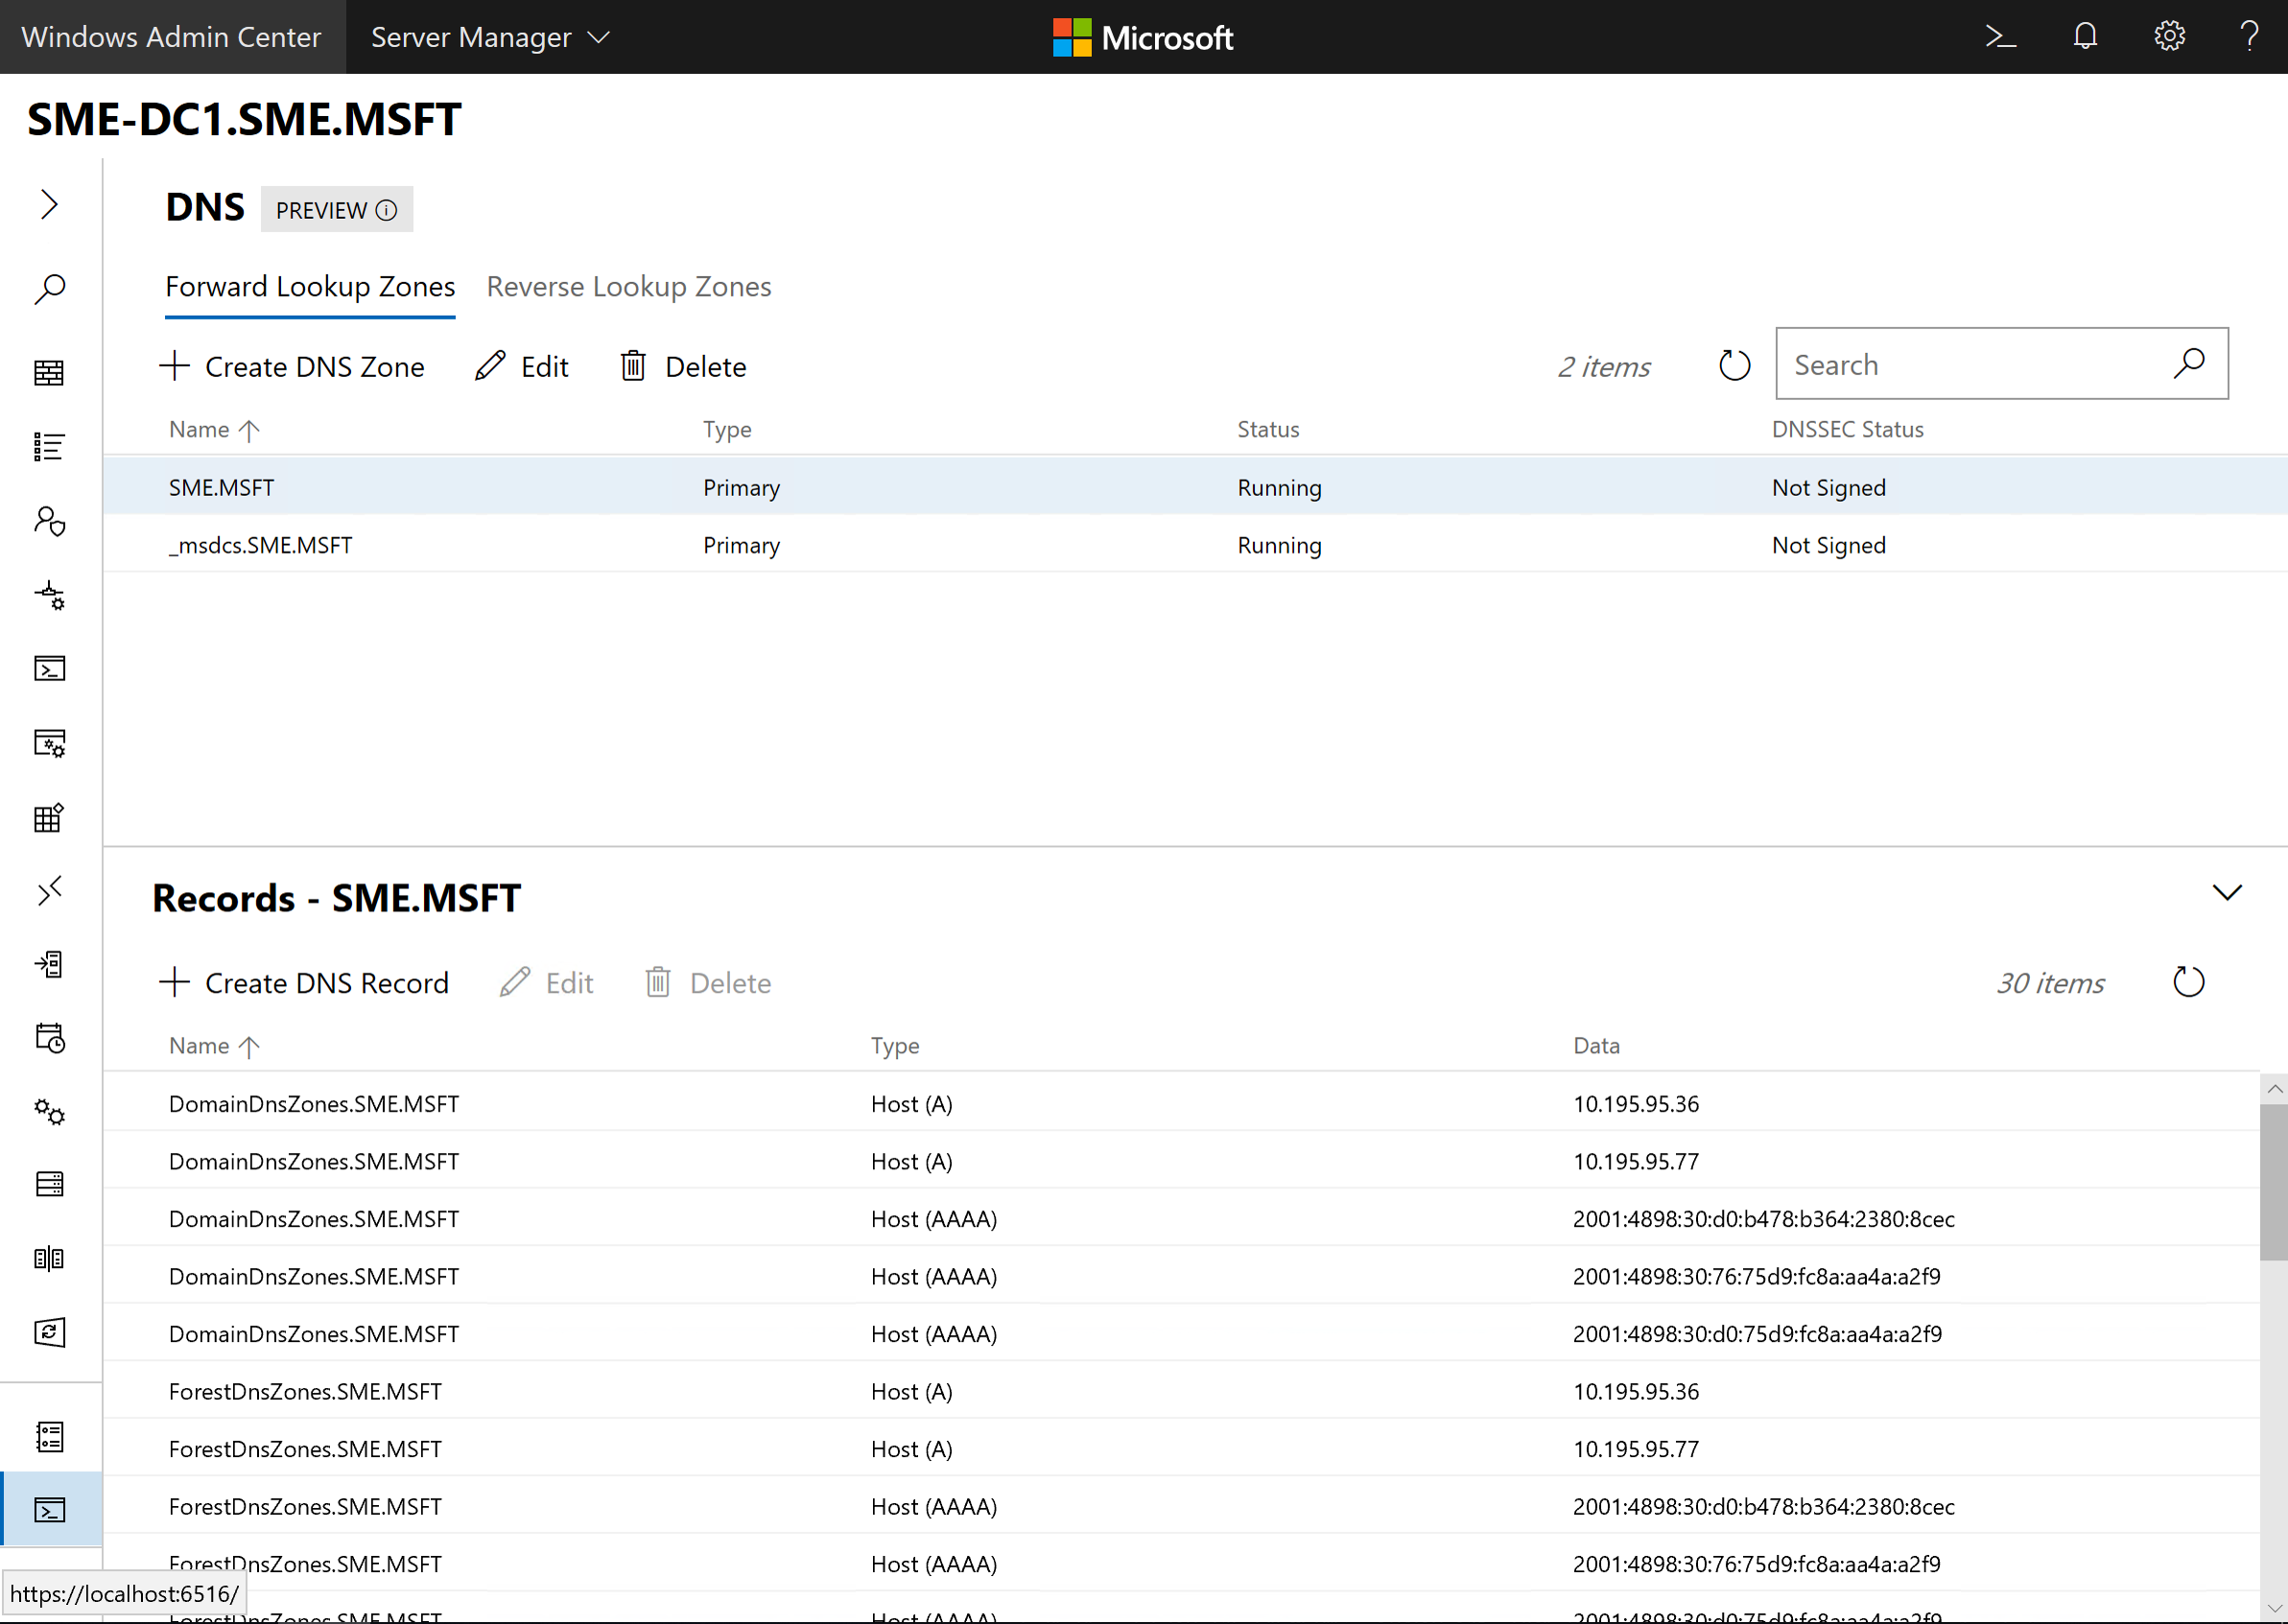Click the records scrollbar down arrow

[2274, 1608]
